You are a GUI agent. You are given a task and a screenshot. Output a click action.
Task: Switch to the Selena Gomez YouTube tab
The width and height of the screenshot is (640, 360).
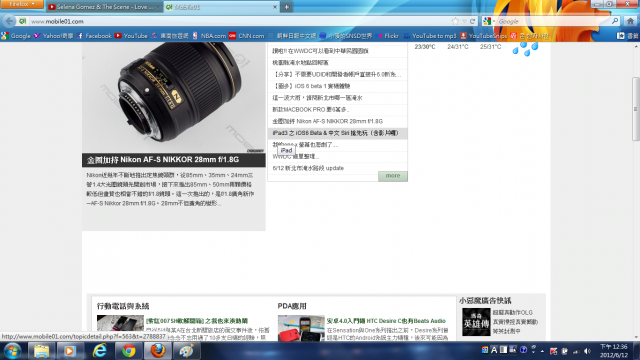coord(103,7)
